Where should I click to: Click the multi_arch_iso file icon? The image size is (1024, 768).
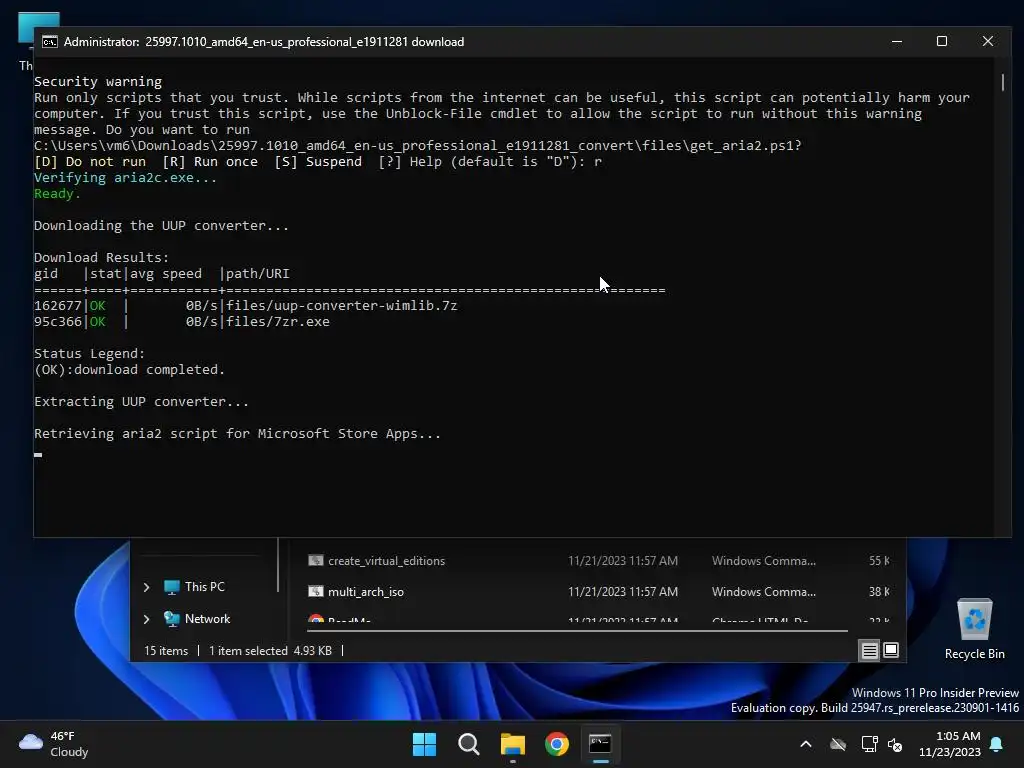[316, 591]
